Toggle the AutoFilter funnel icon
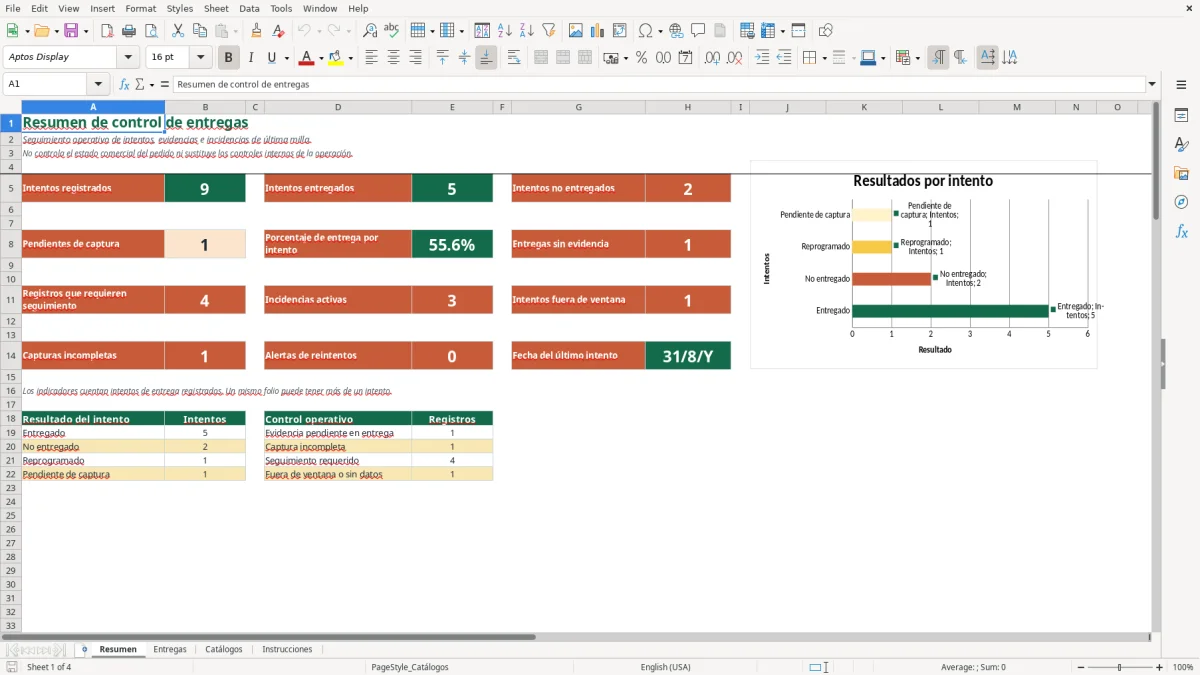This screenshot has width=1200, height=675. 549,31
